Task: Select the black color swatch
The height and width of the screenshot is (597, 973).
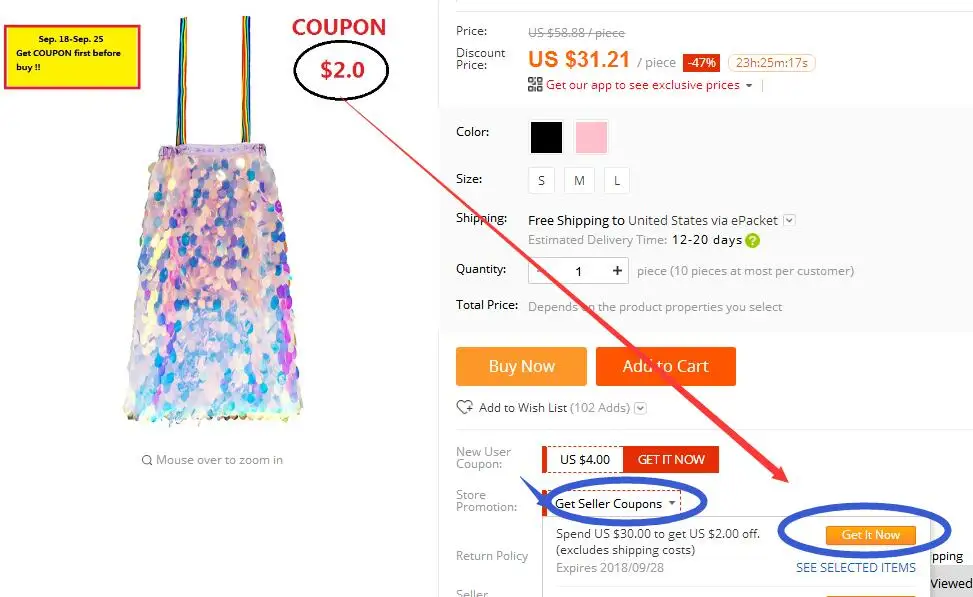Action: [546, 137]
